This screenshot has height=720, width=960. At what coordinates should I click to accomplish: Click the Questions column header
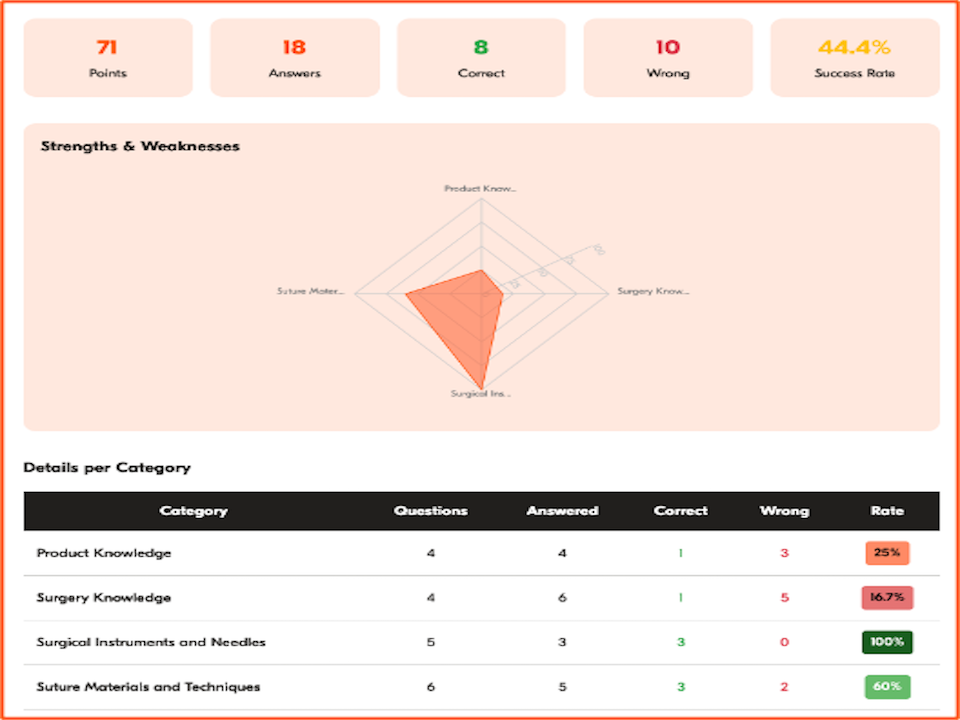coord(431,511)
